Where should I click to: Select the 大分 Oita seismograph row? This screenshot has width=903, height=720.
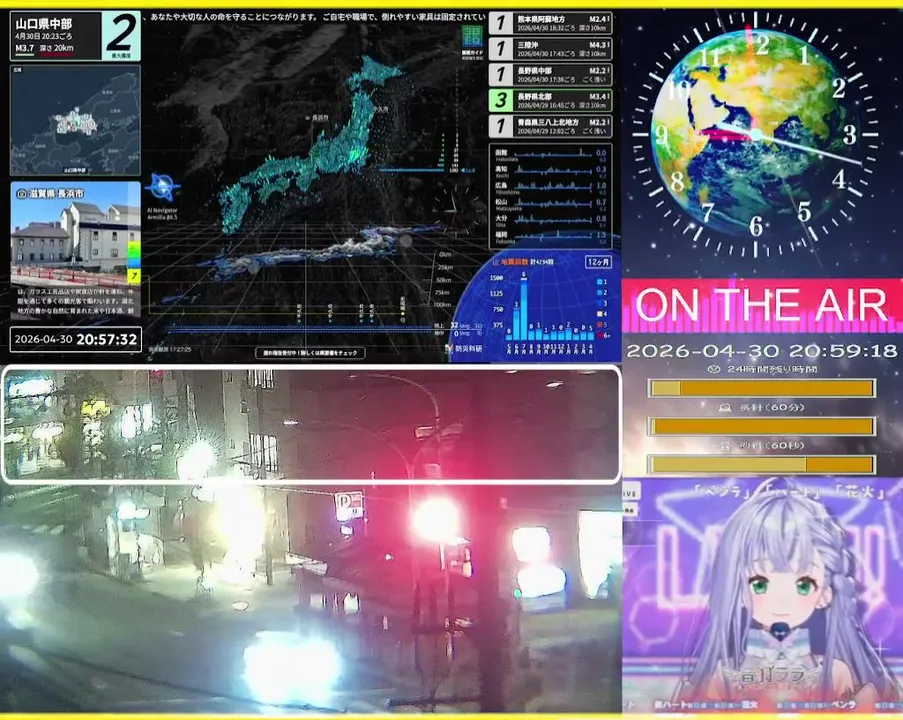click(x=551, y=221)
